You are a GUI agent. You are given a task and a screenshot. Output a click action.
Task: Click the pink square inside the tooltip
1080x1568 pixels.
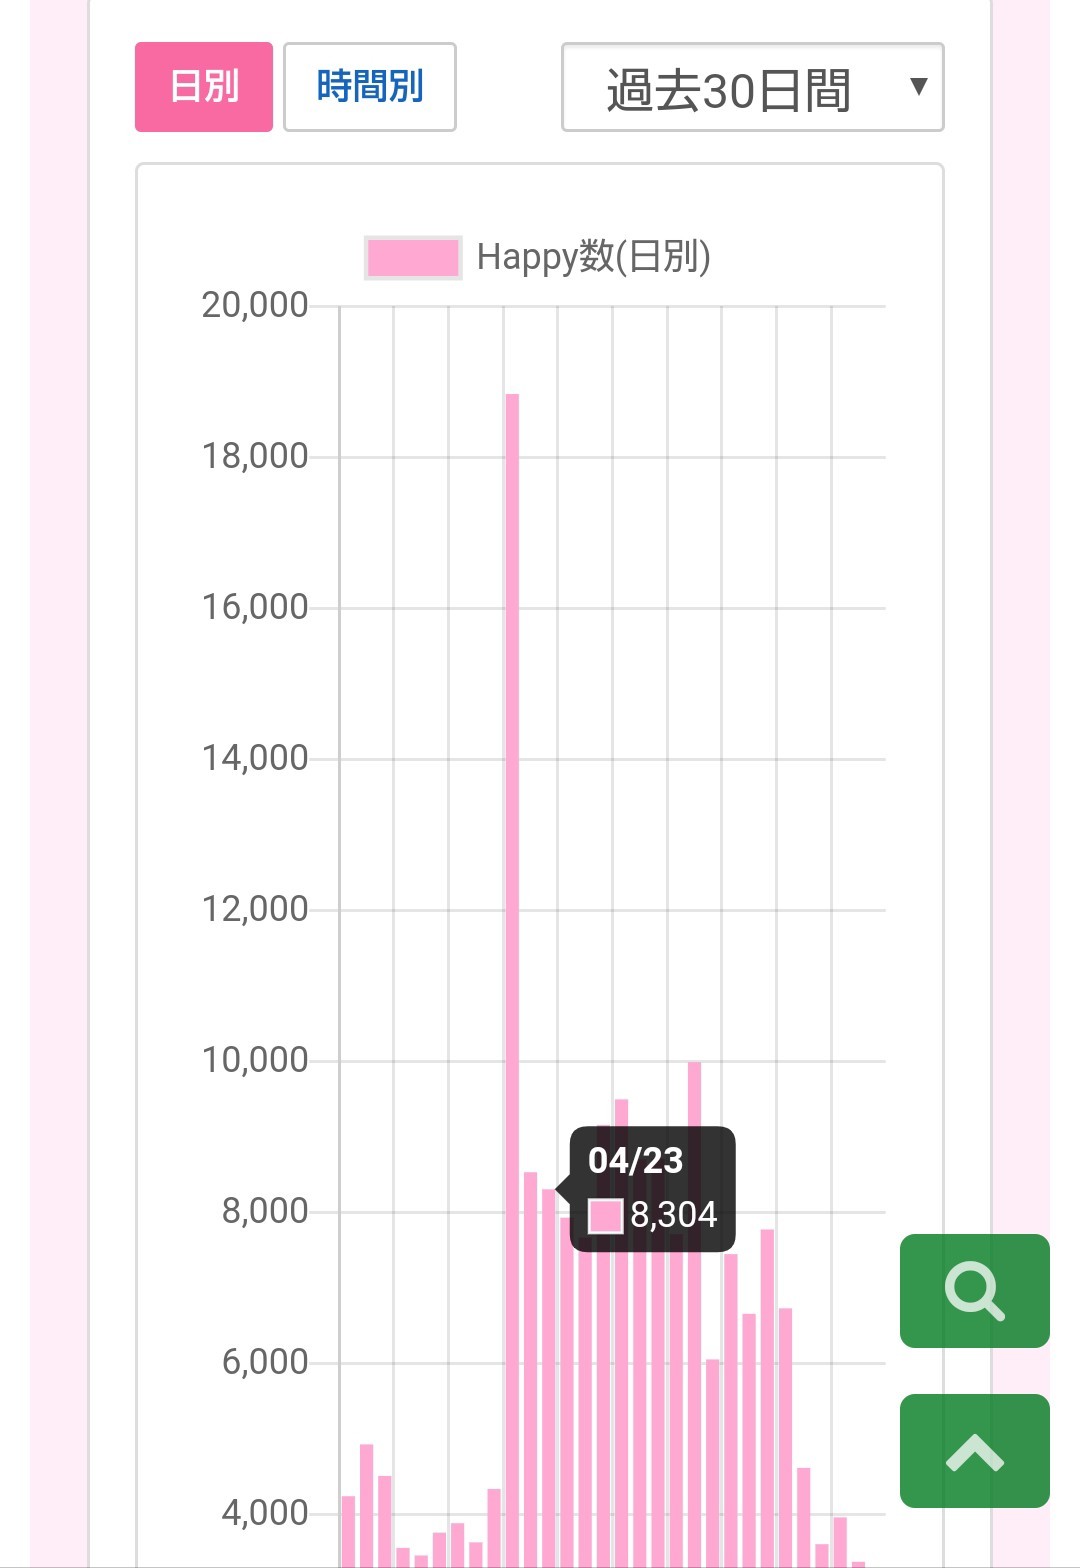(605, 1216)
